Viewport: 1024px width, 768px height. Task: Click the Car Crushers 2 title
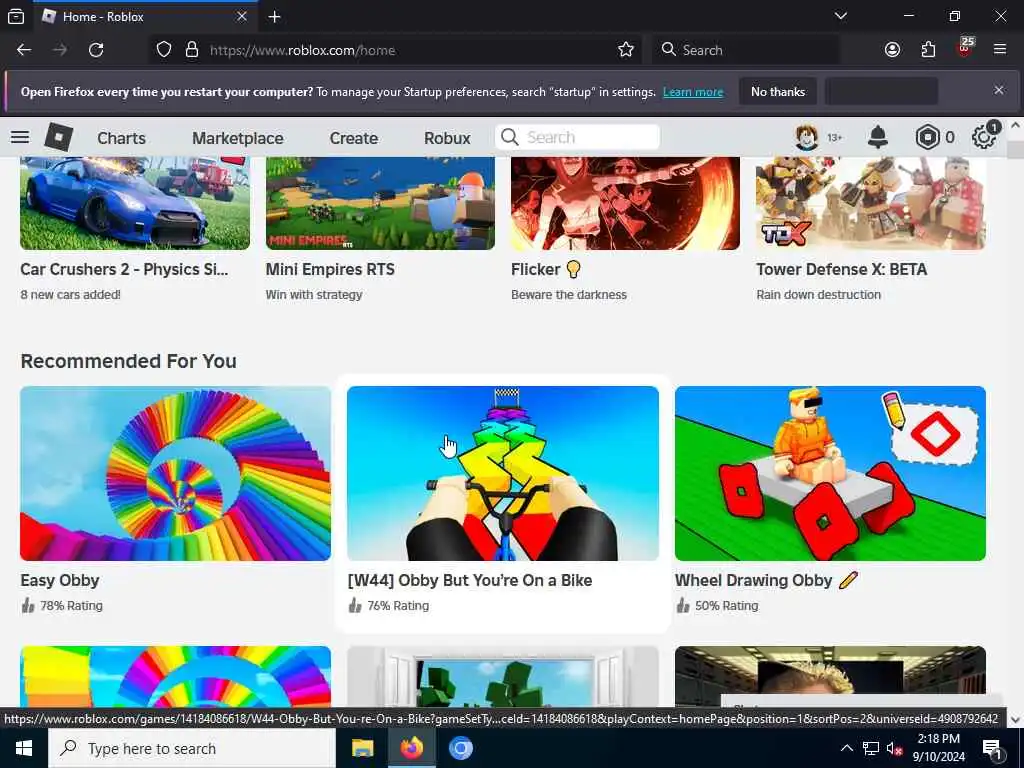tap(124, 269)
